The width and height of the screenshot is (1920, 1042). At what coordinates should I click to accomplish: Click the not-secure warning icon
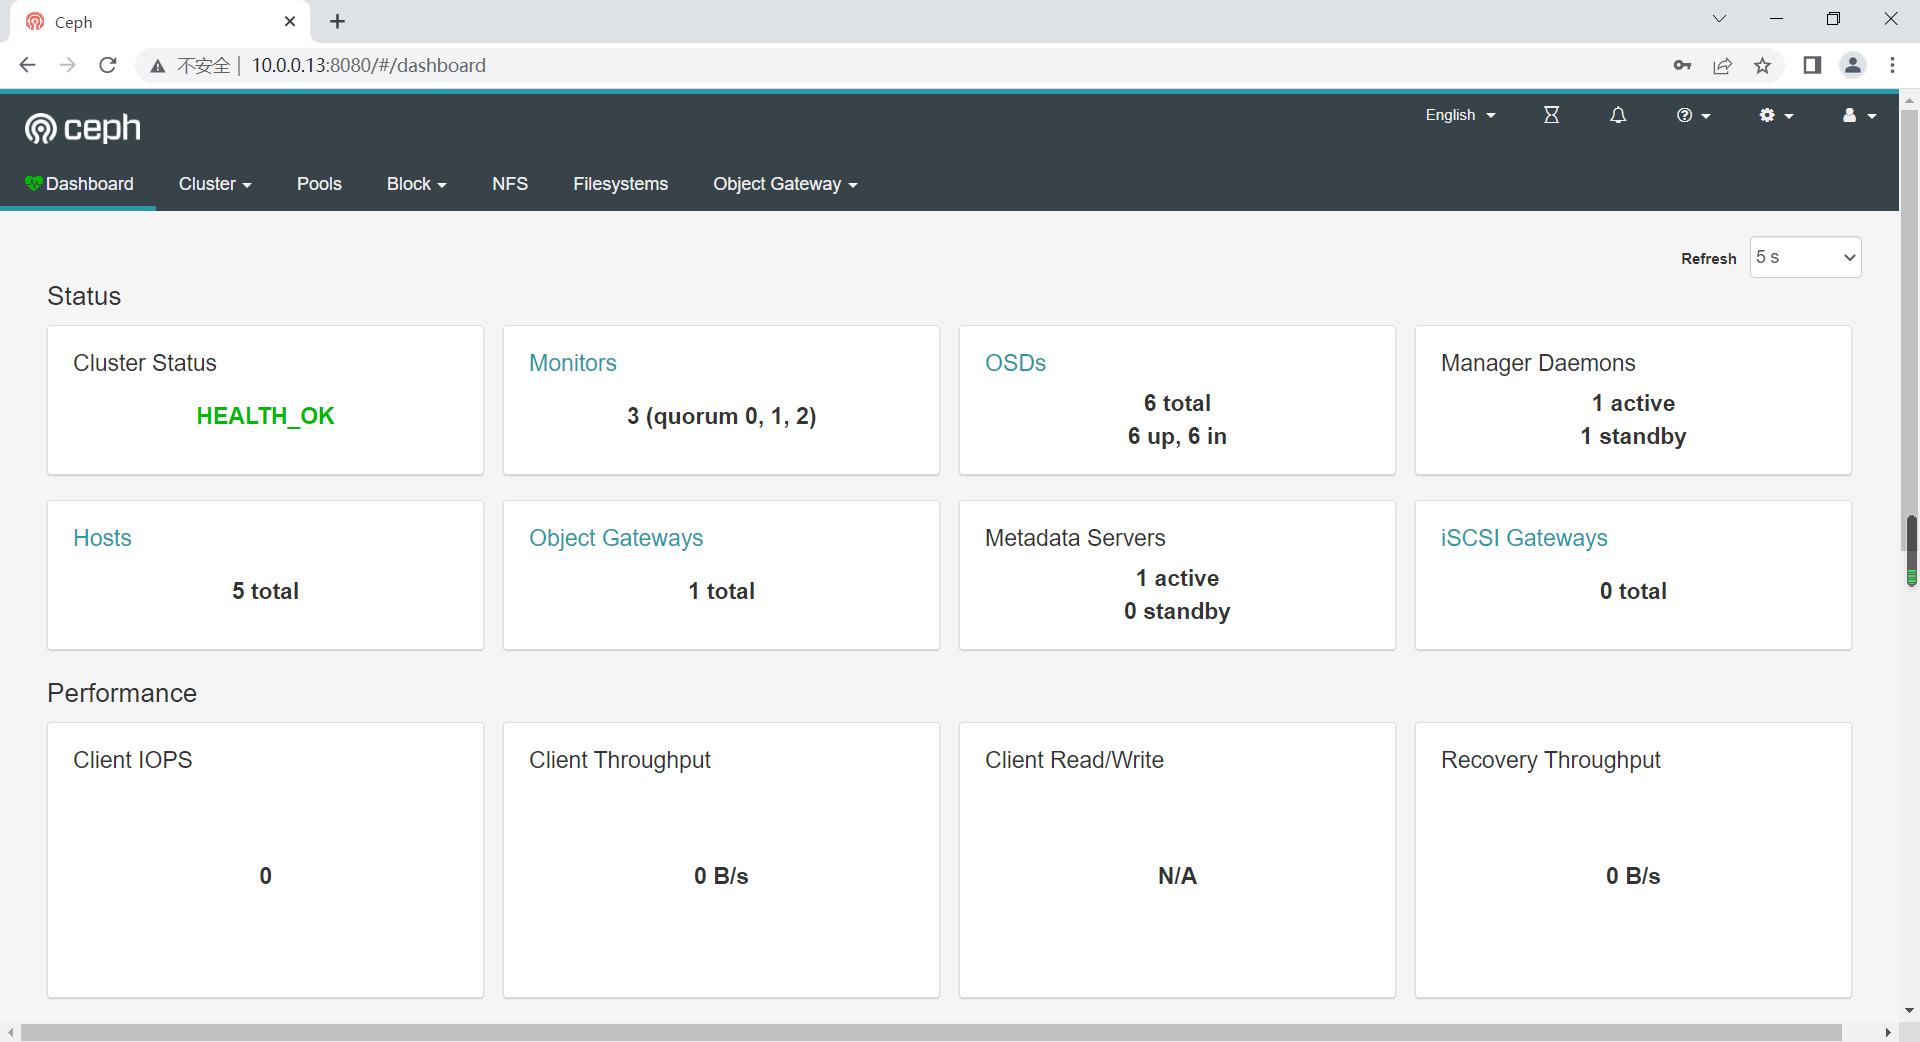157,66
